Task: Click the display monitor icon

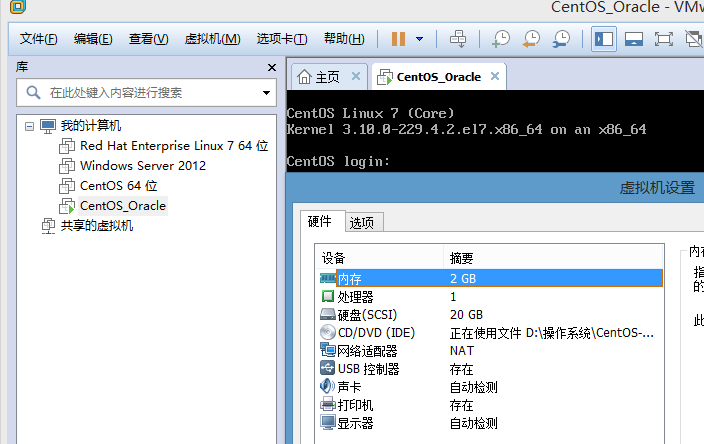Action: (x=328, y=422)
